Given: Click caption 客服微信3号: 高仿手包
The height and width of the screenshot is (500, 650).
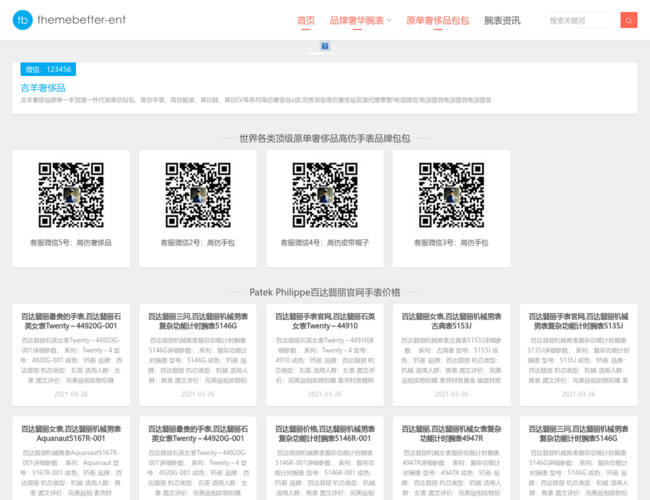Looking at the screenshot, I should pos(451,243).
